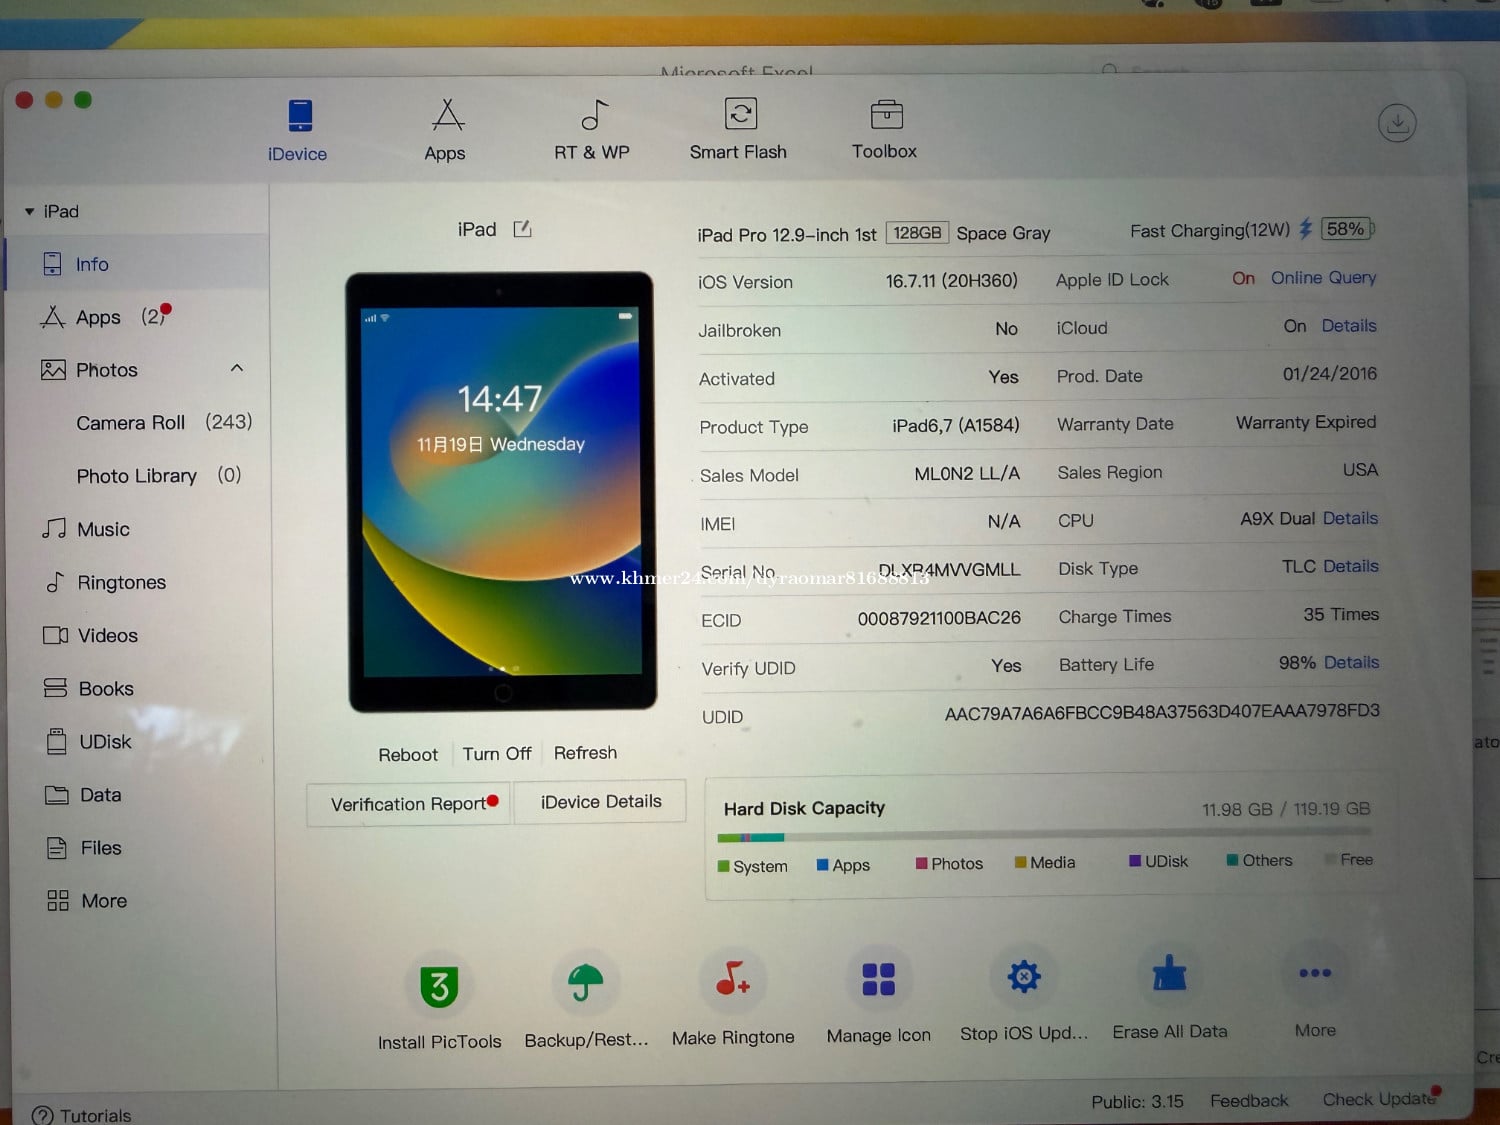Click the iPad screen preview thumbnail
The width and height of the screenshot is (1500, 1125).
tap(502, 491)
